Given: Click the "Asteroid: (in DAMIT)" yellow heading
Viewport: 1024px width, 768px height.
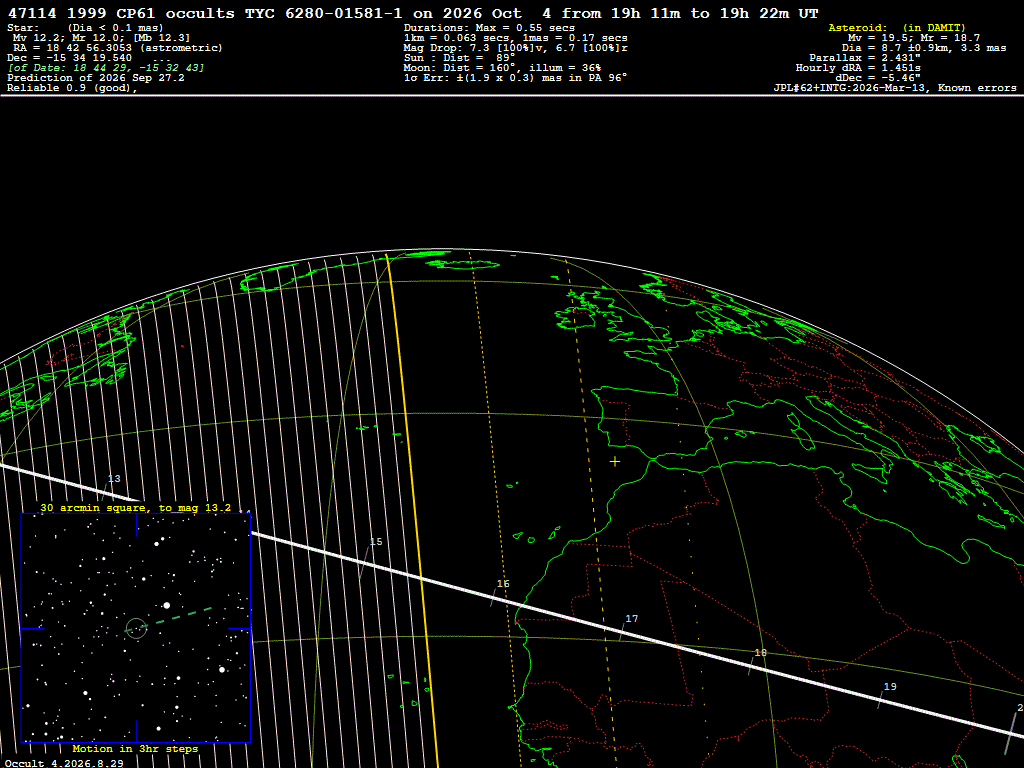Looking at the screenshot, I should coord(897,27).
